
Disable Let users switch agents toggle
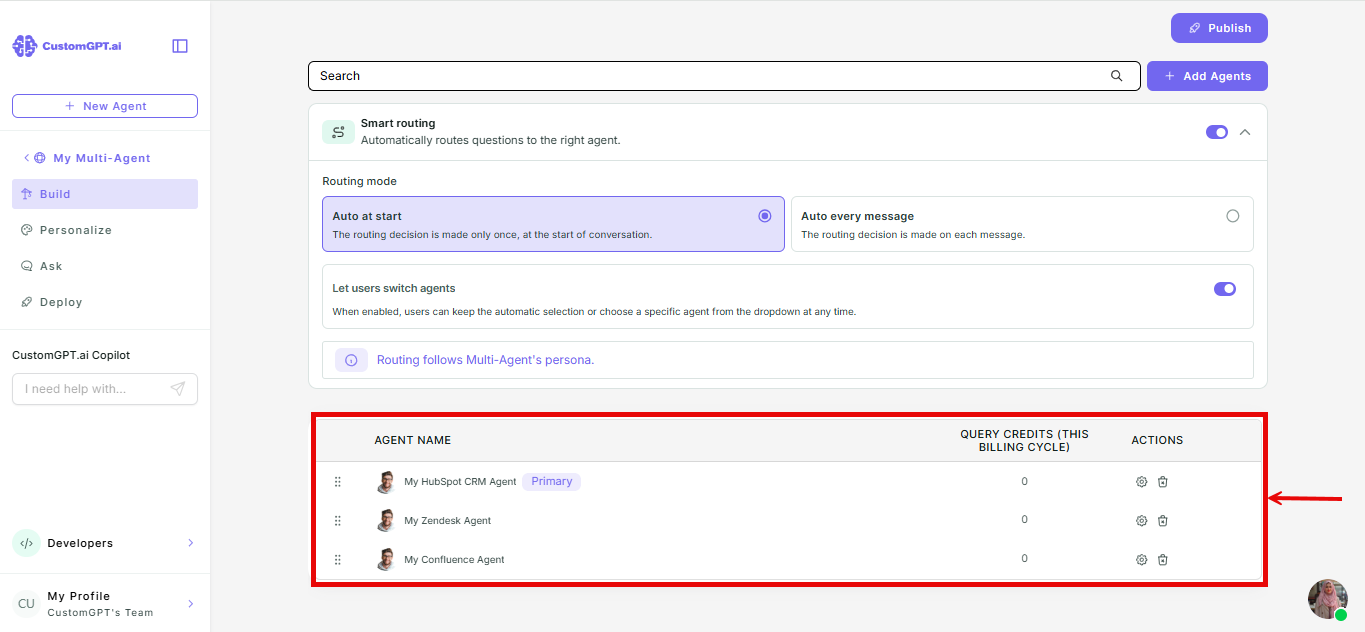click(1225, 289)
